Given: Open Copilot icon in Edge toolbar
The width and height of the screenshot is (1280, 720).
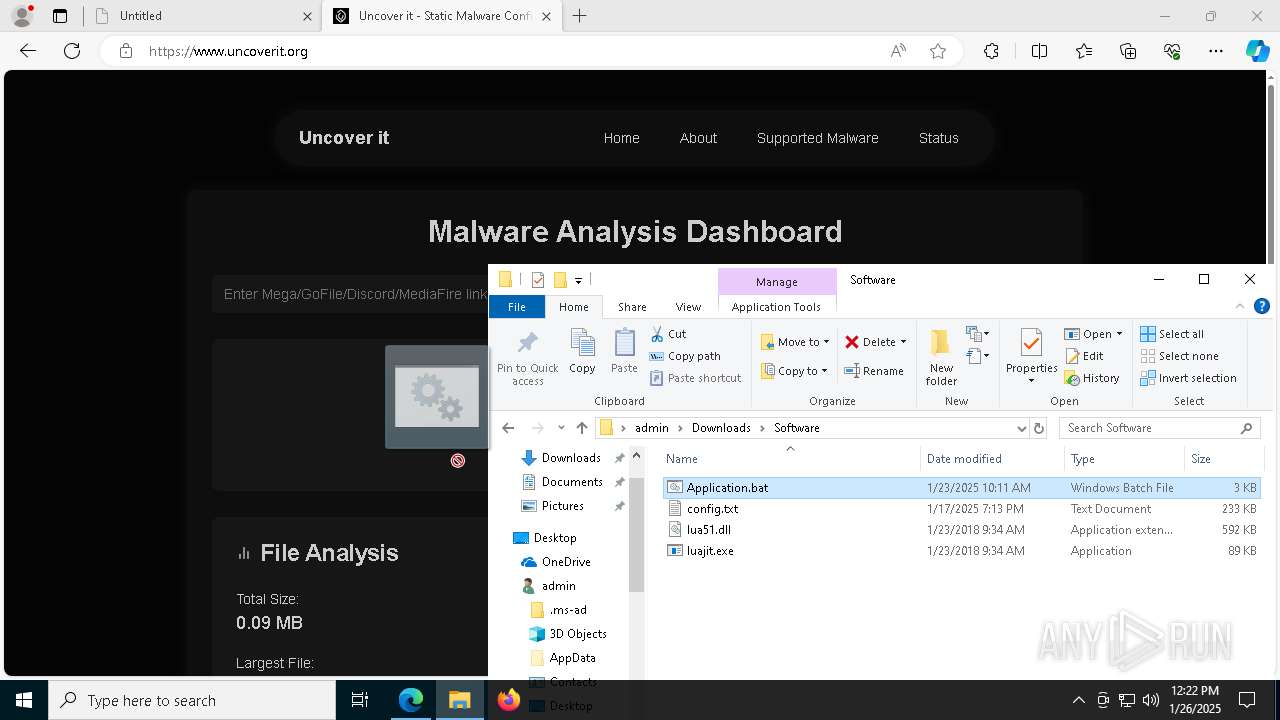Looking at the screenshot, I should 1257,51.
